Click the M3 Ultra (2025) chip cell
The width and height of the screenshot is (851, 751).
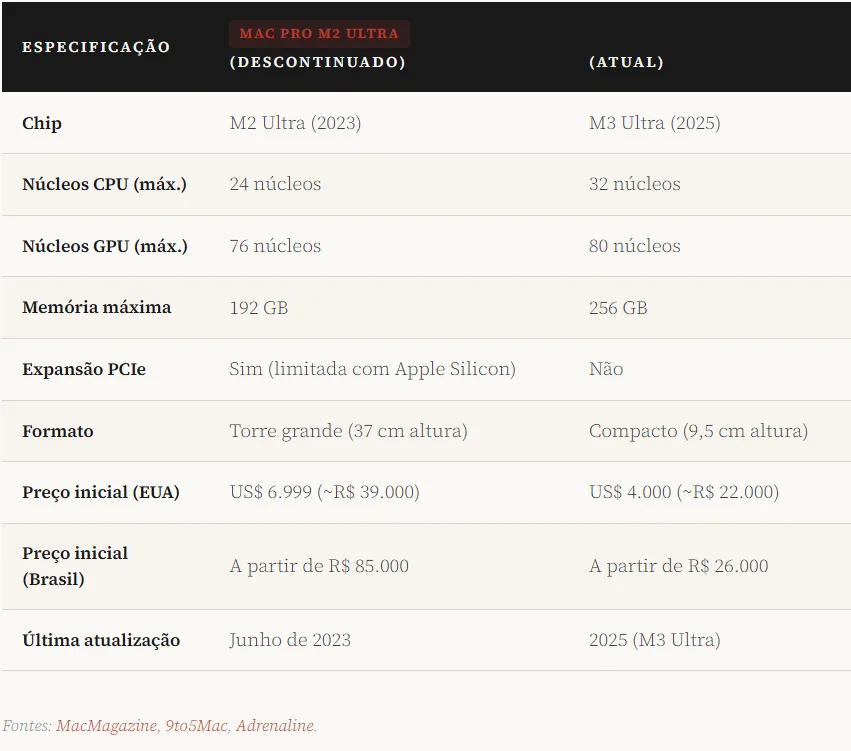(654, 123)
